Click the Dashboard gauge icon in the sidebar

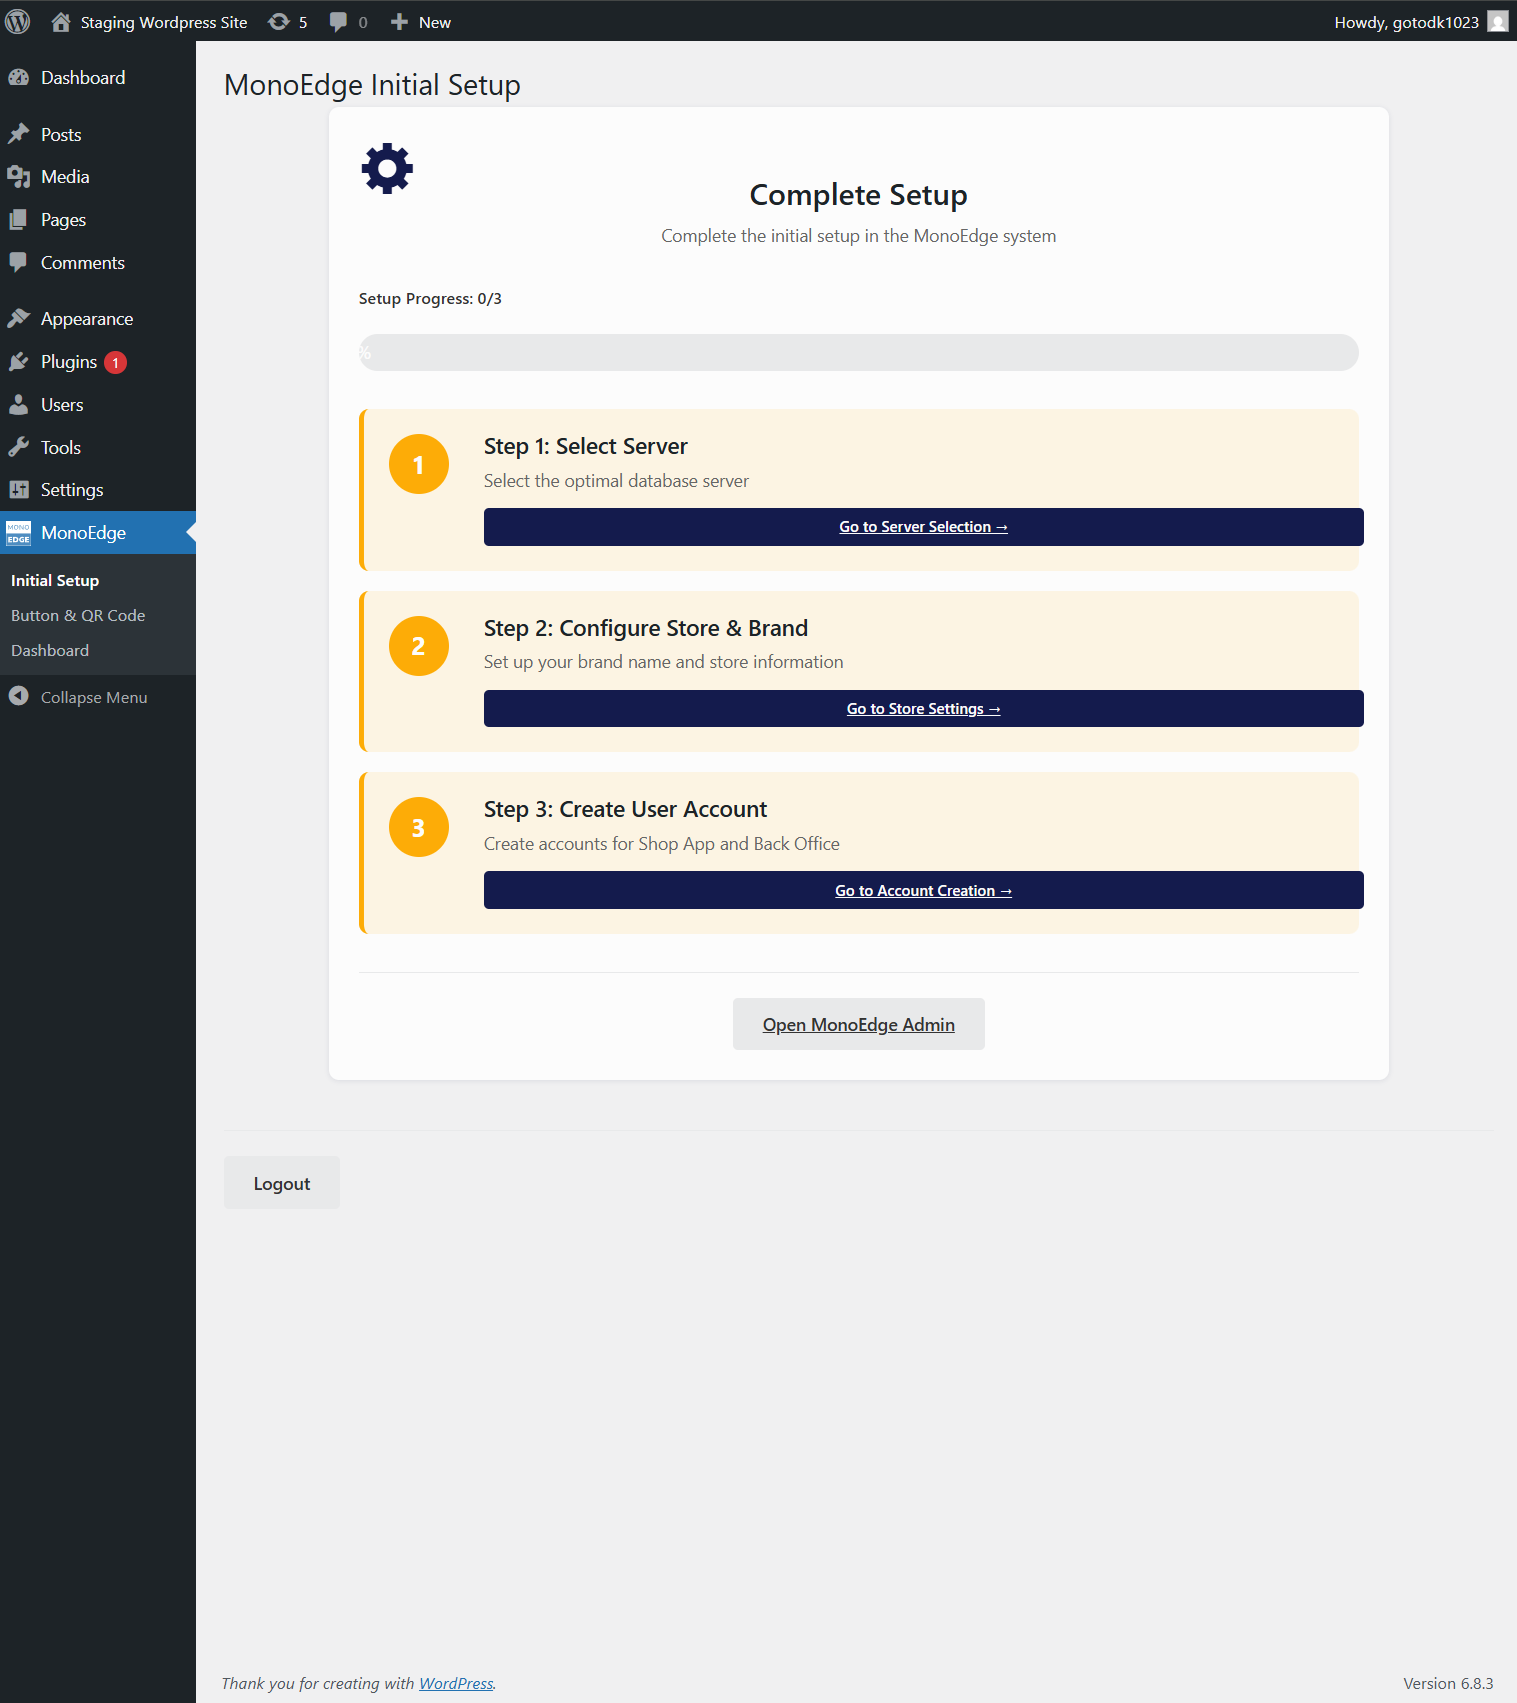[x=19, y=78]
